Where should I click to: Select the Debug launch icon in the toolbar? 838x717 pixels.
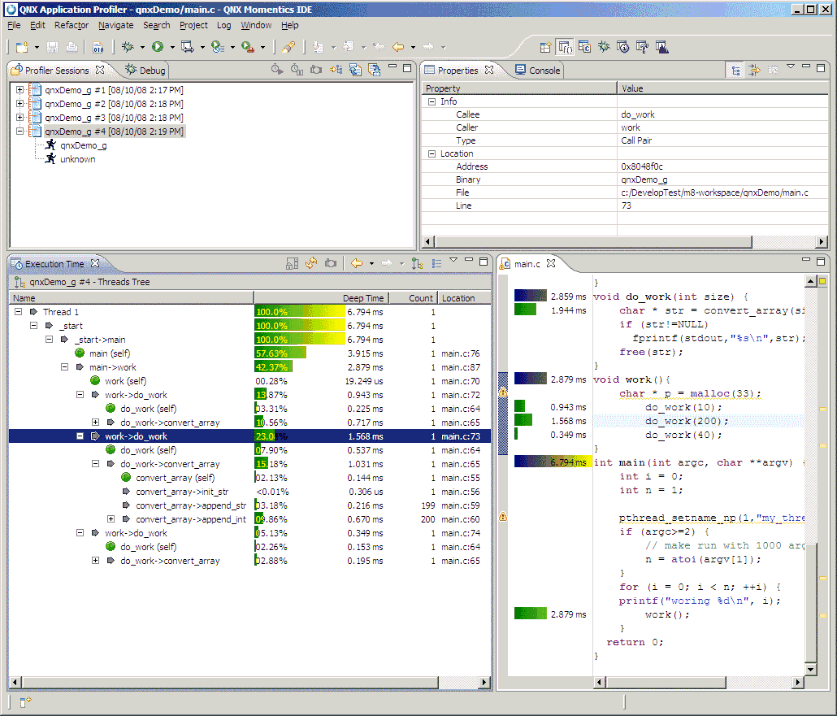(x=127, y=46)
